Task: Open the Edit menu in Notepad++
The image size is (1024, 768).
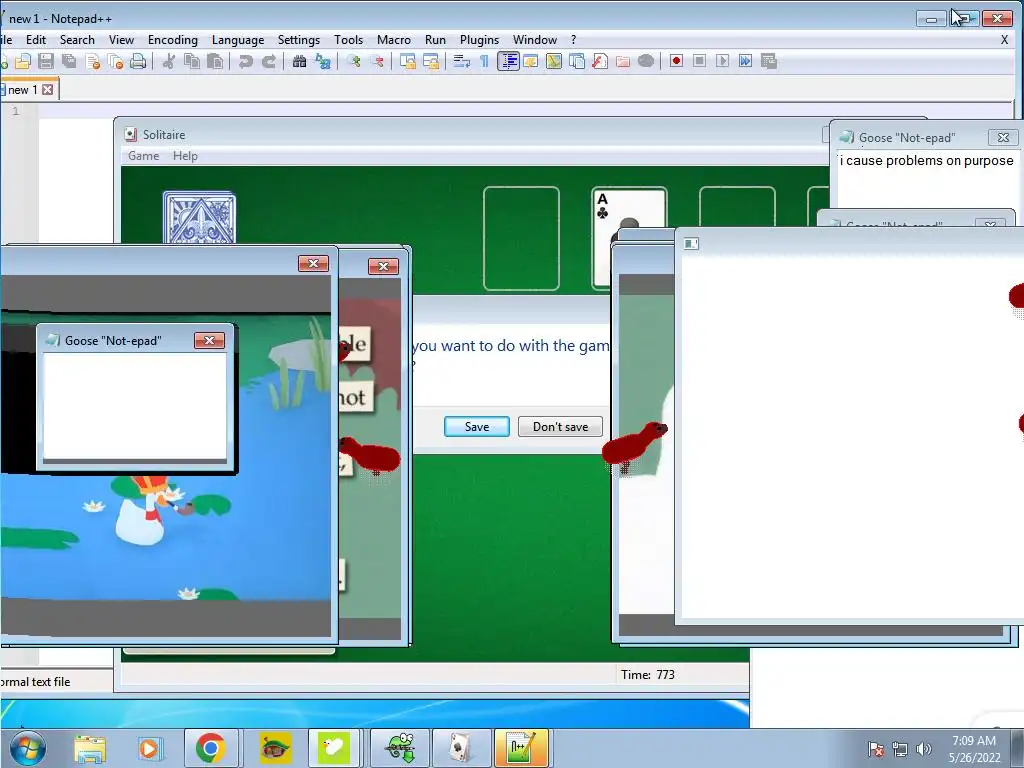Action: click(x=36, y=40)
